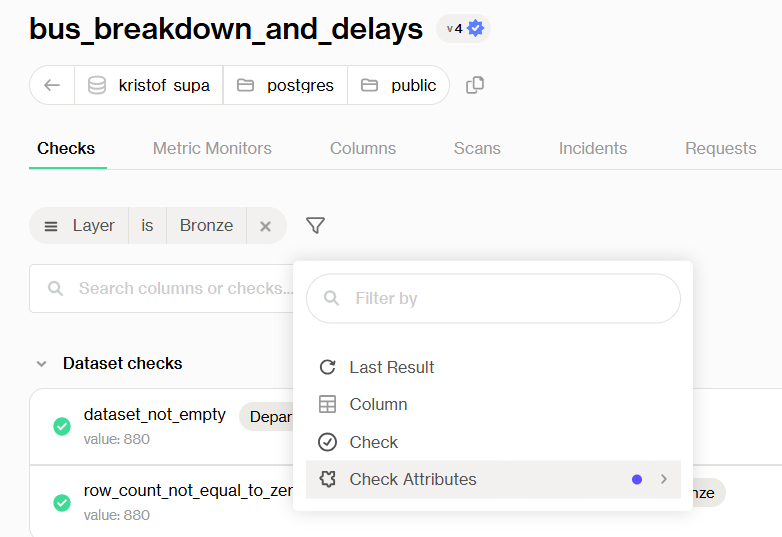Image resolution: width=782 pixels, height=537 pixels.
Task: Choose Check filter option
Action: point(373,442)
